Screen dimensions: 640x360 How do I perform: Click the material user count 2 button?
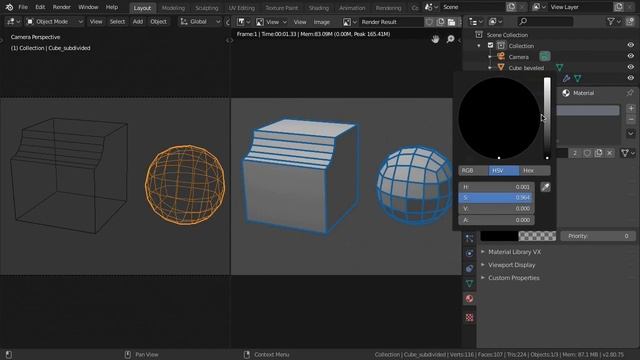[x=575, y=153]
